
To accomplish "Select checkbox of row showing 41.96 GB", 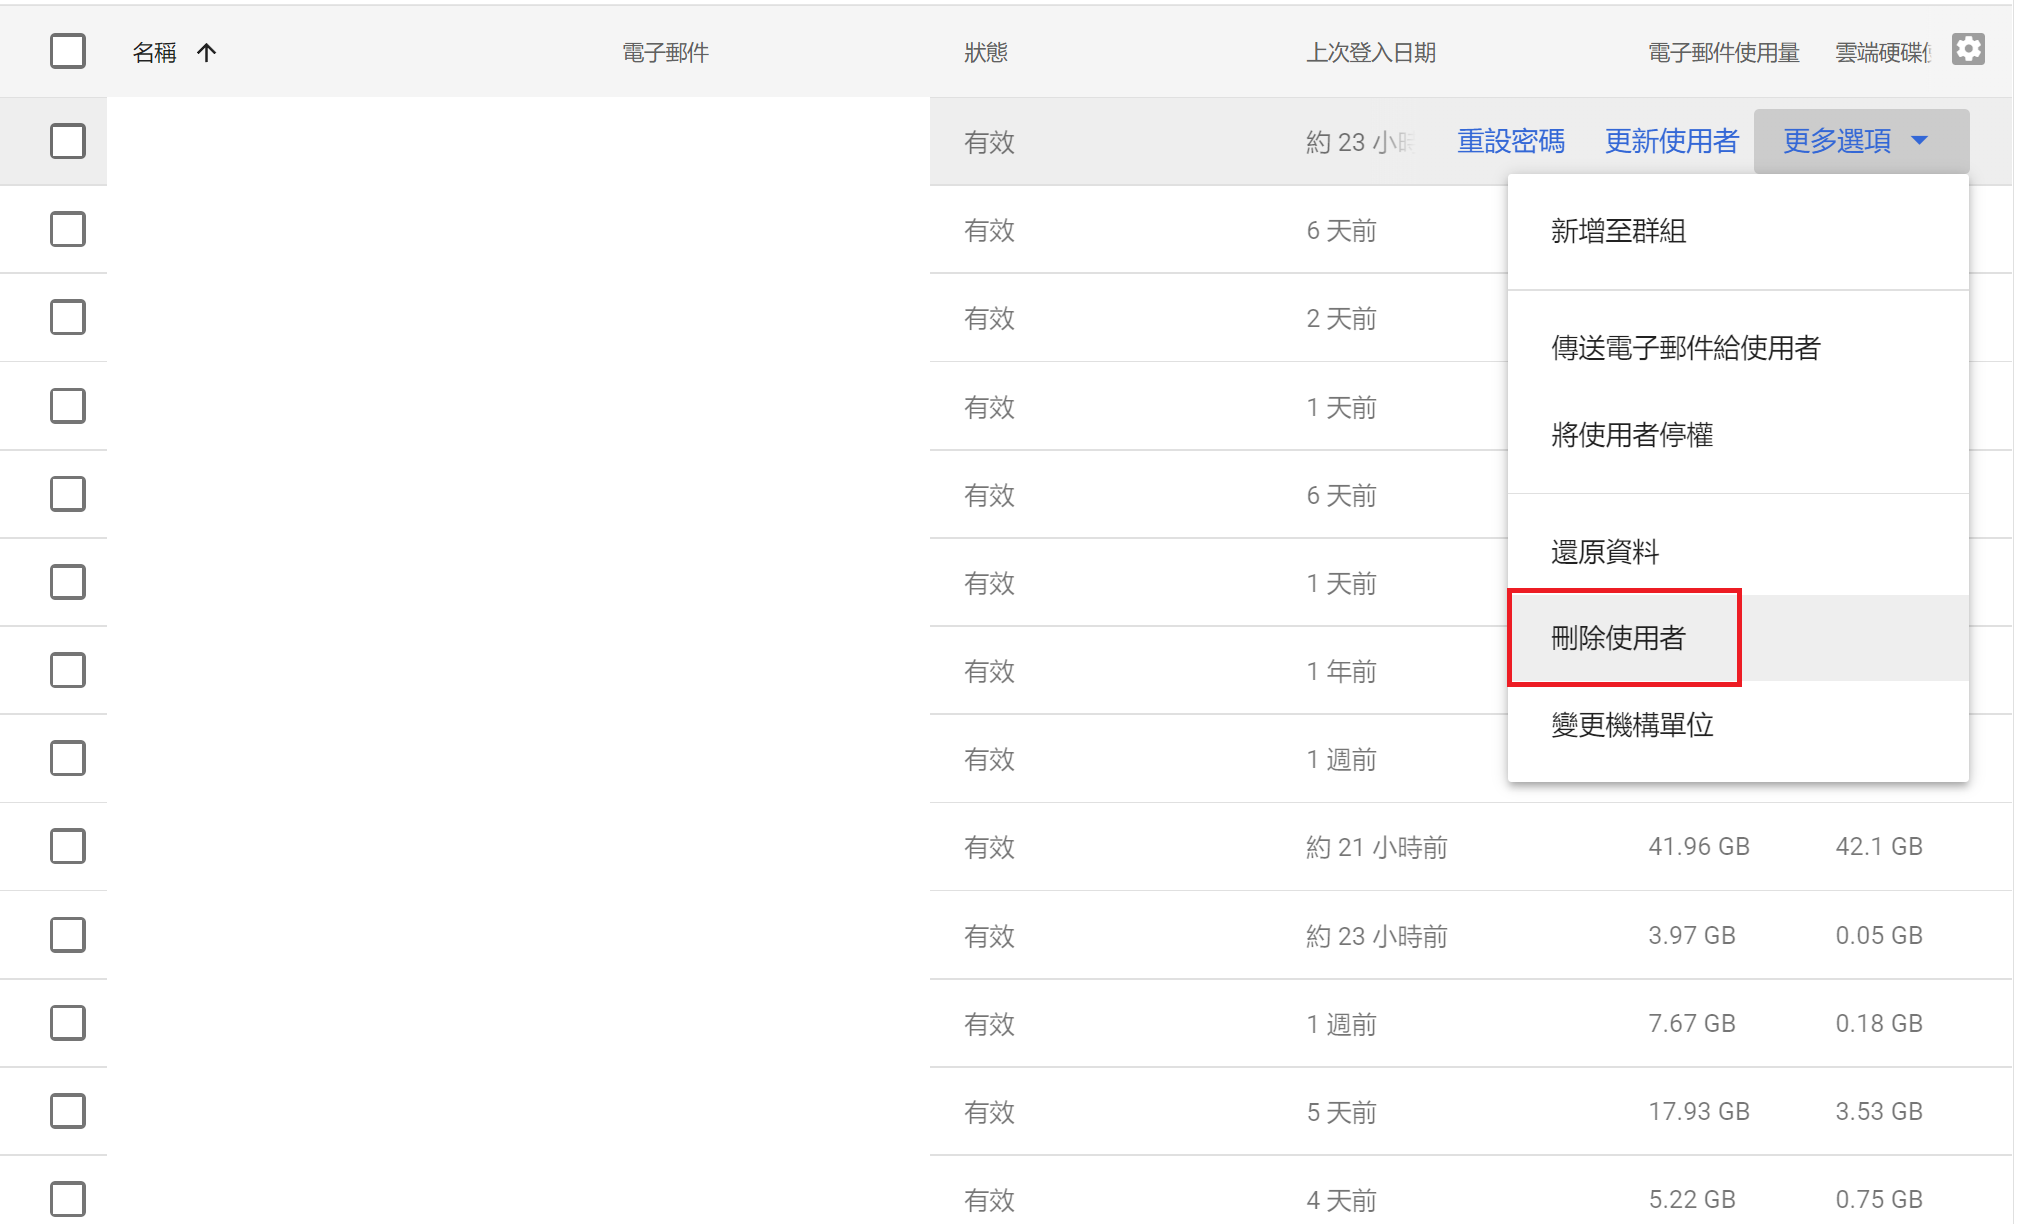I will coord(68,846).
